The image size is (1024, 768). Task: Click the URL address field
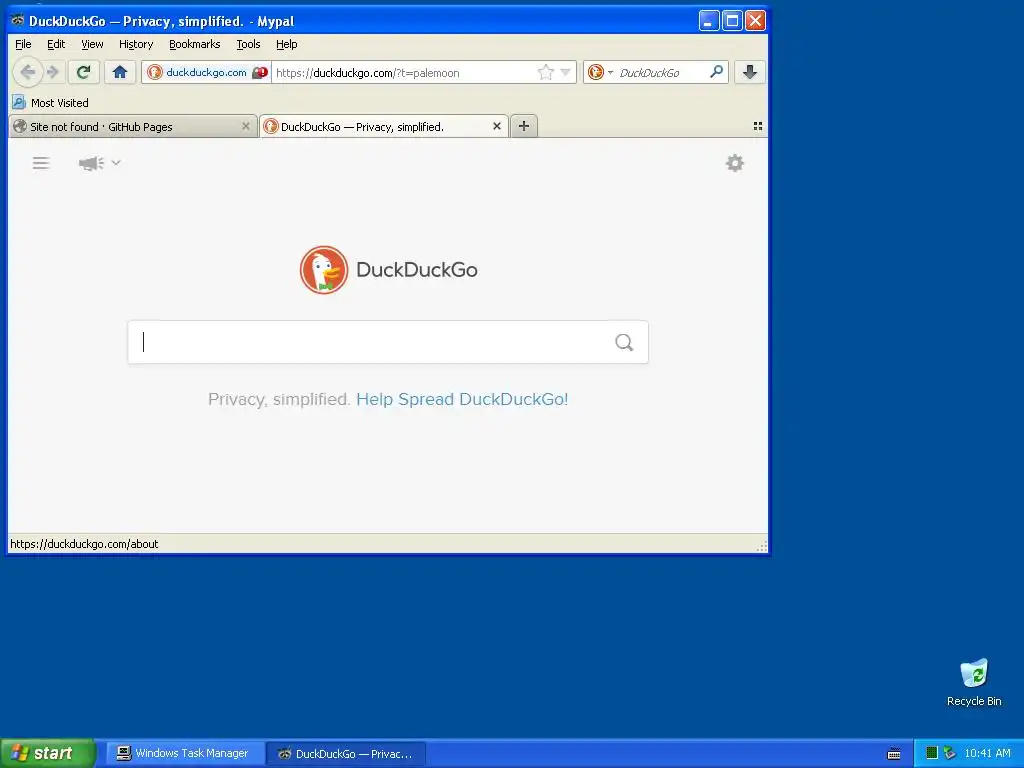tap(404, 72)
